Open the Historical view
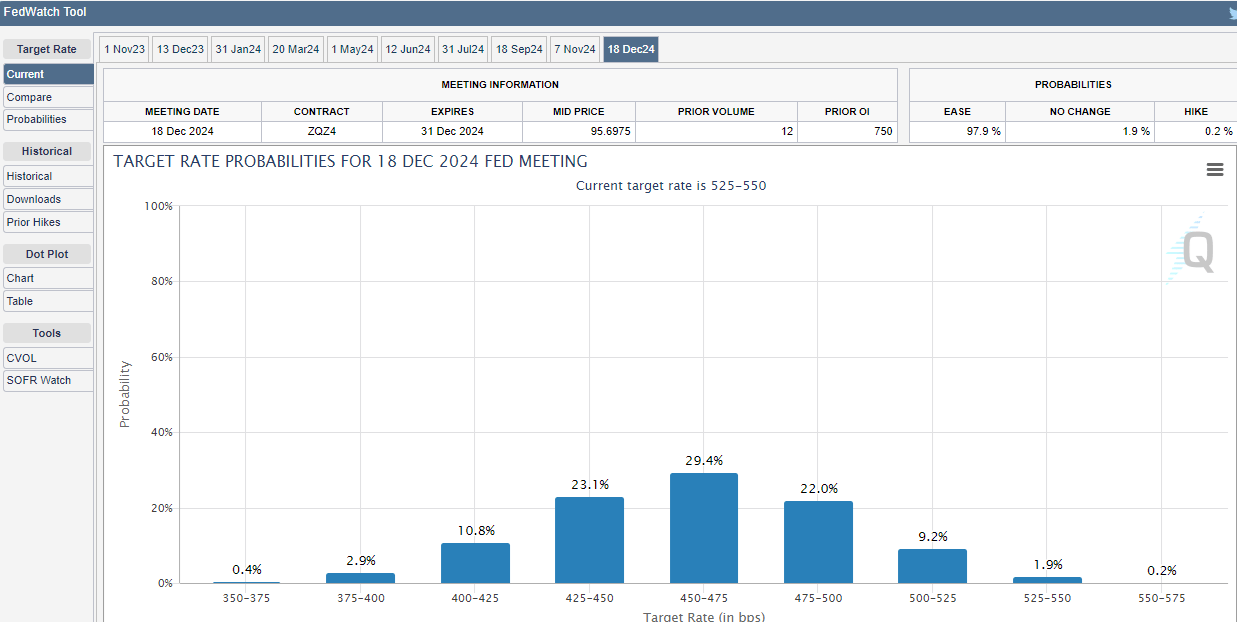Image resolution: width=1237 pixels, height=622 pixels. (48, 176)
